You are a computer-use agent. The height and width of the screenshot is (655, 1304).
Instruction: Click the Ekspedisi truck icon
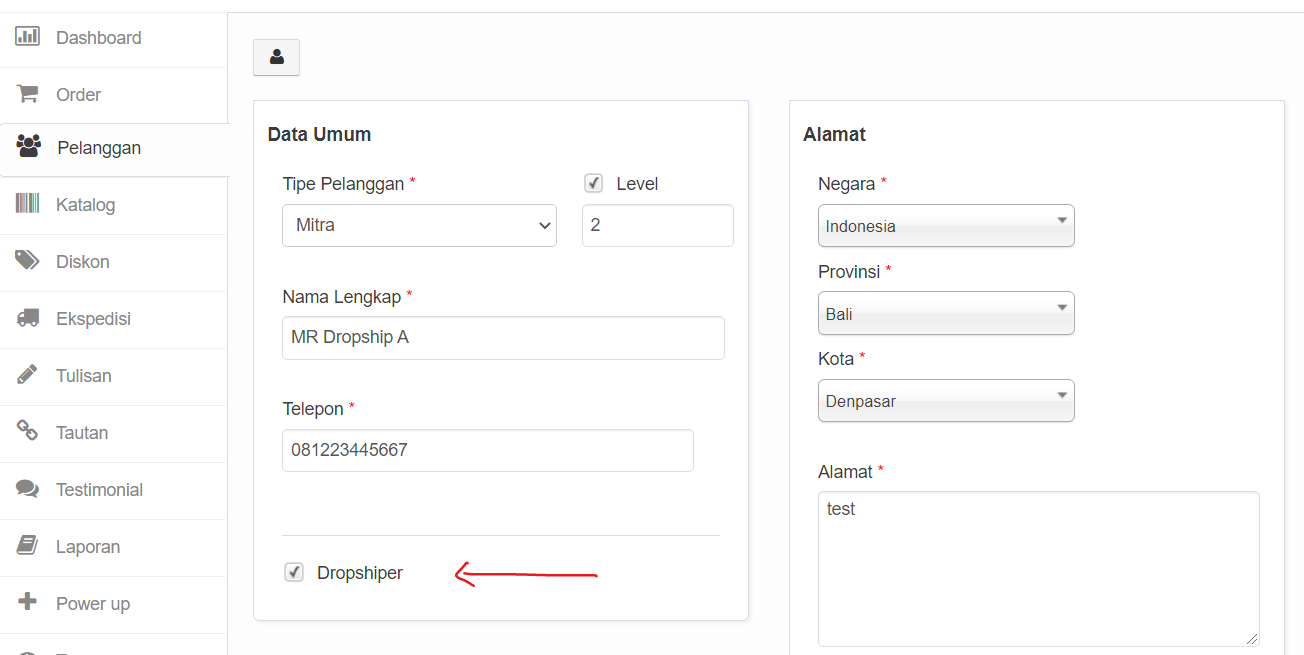coord(27,318)
